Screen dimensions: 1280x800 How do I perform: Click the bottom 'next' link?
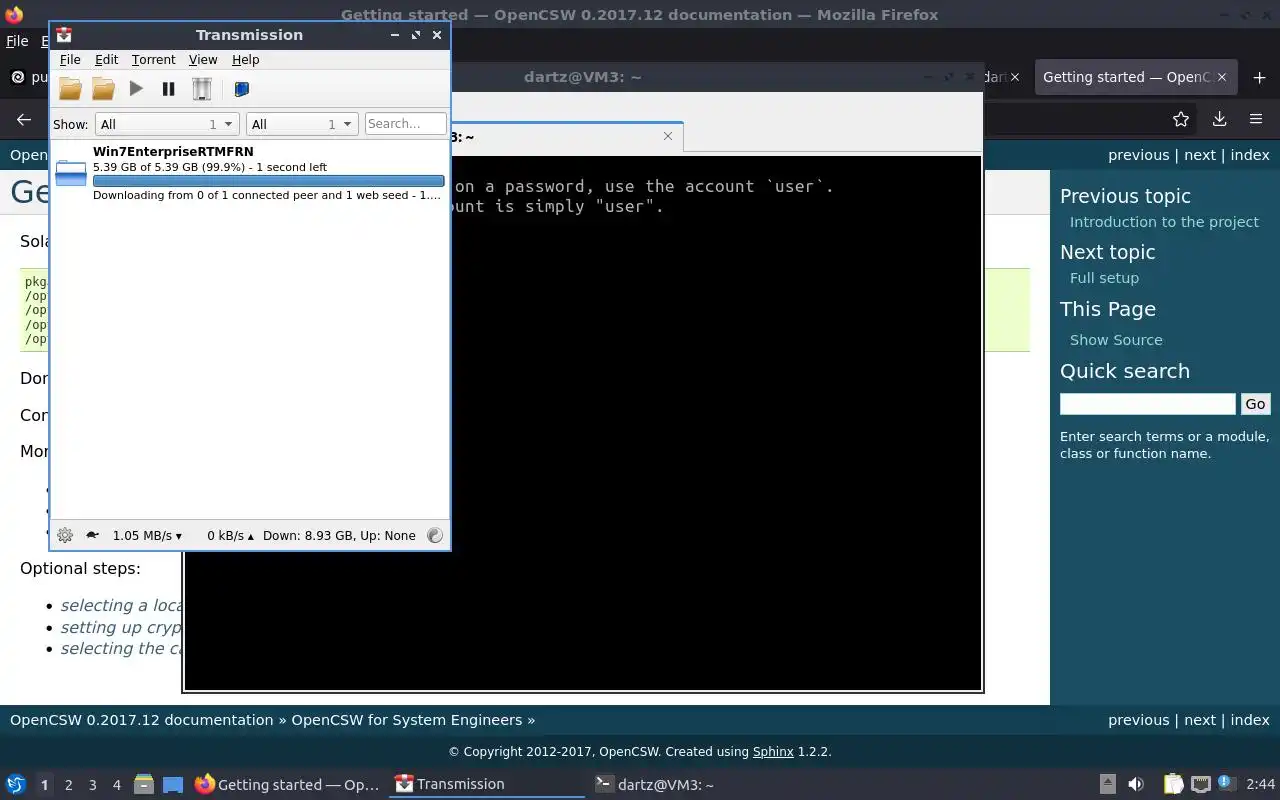(x=1200, y=720)
